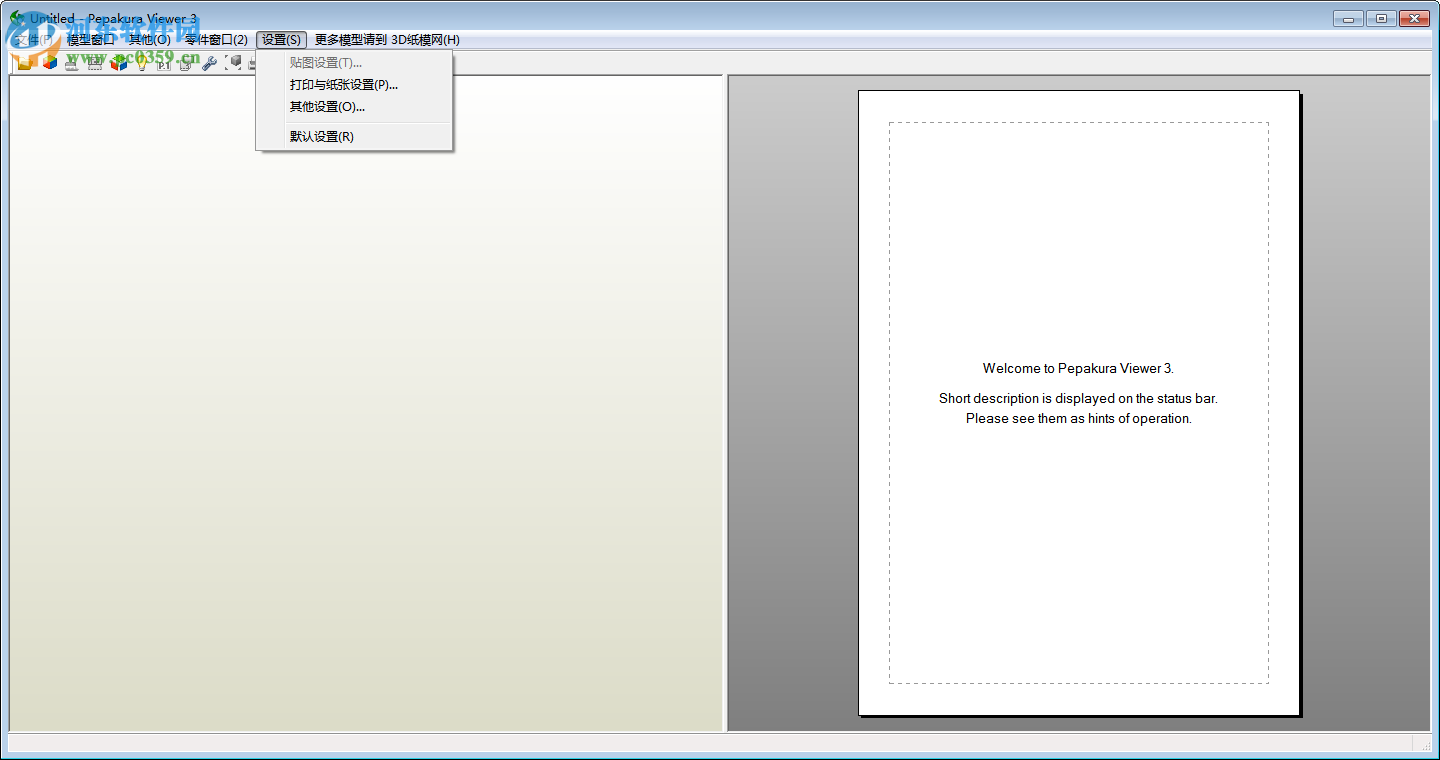Viewport: 1440px width, 760px height.
Task: Click the P.1 page number toolbar icon
Action: point(164,63)
